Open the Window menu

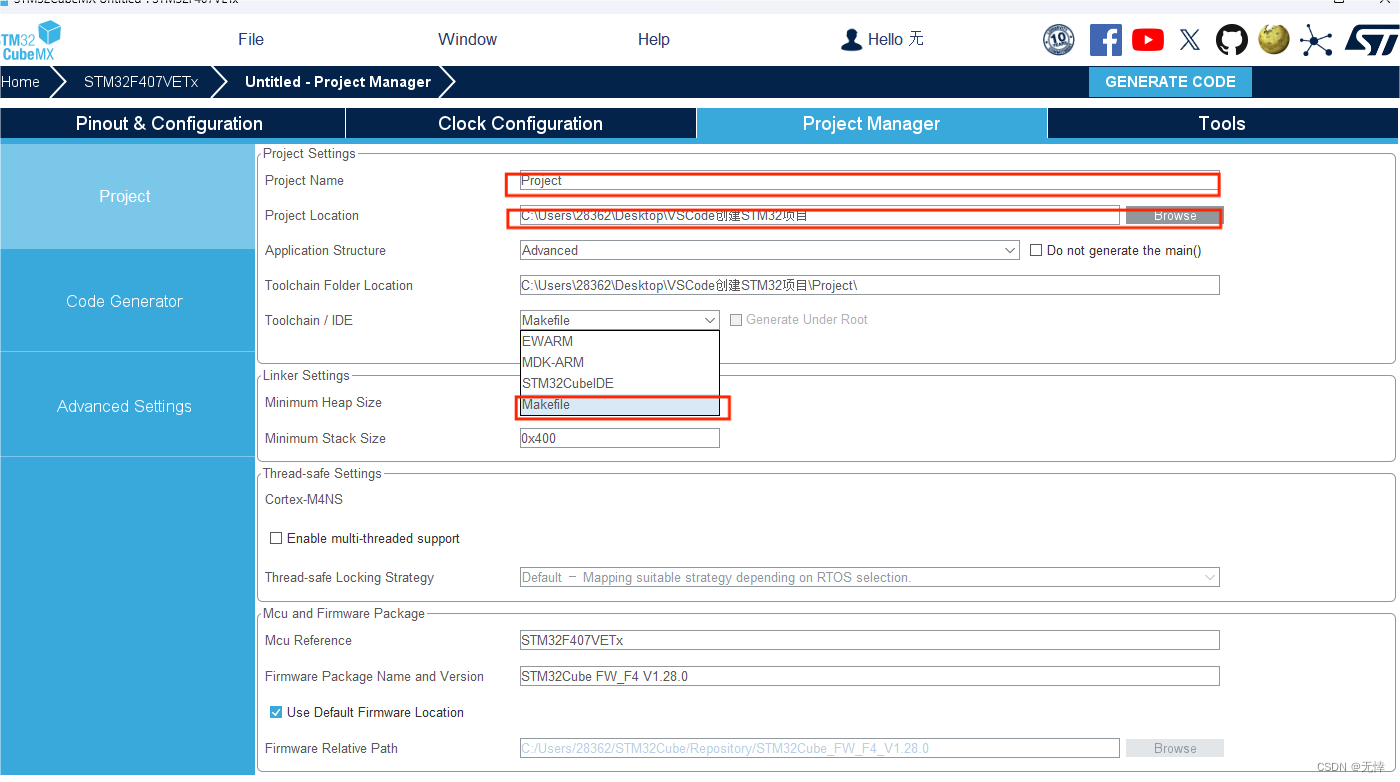tap(467, 40)
